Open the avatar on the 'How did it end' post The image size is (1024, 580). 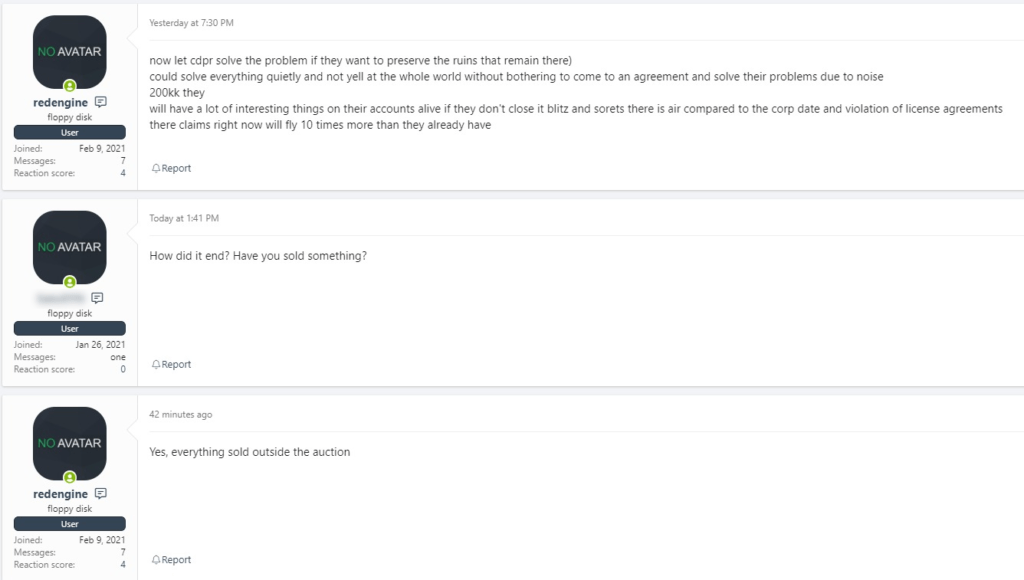pos(69,247)
